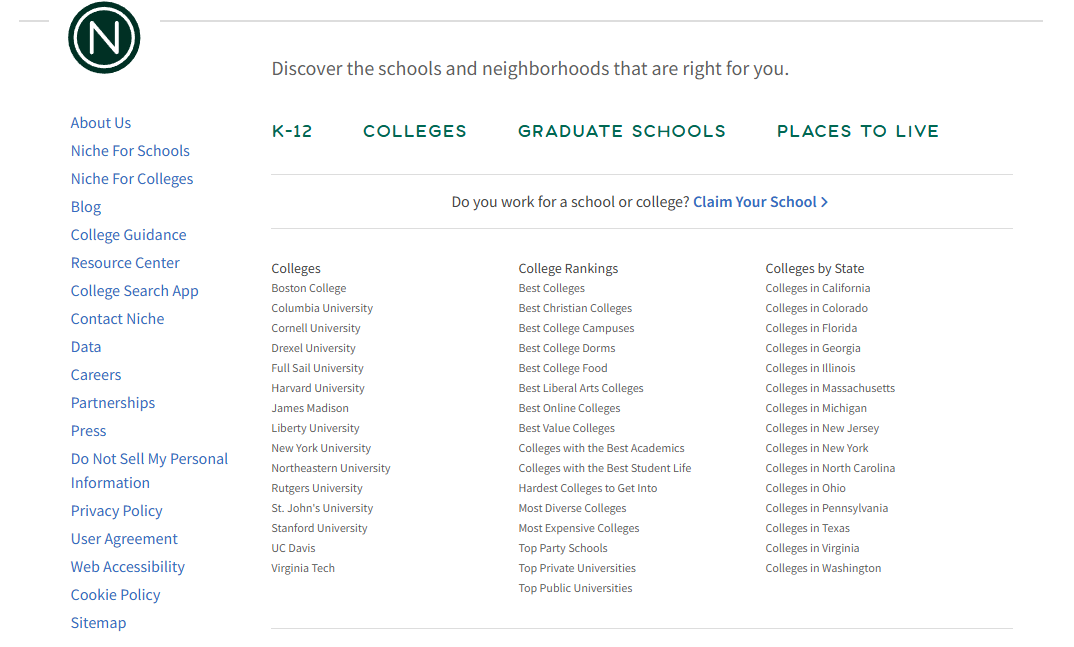The height and width of the screenshot is (647, 1074).
Task: Select Harvard University from Colleges list
Action: point(318,388)
